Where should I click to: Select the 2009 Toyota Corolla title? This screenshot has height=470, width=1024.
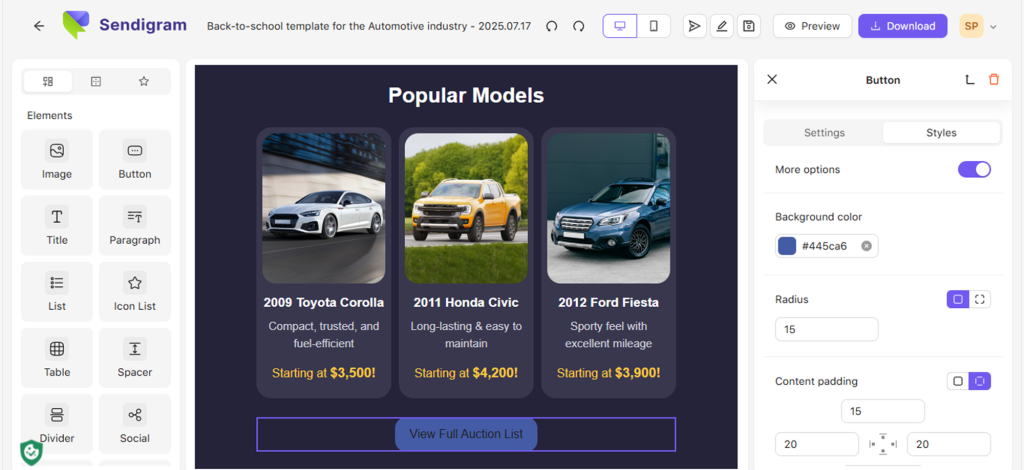[323, 302]
